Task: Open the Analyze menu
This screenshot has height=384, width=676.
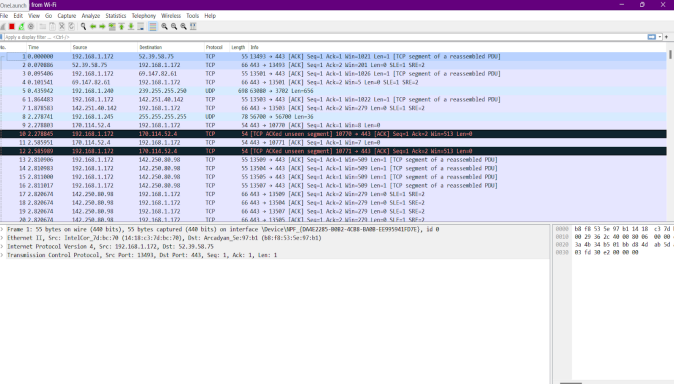Action: click(x=91, y=16)
